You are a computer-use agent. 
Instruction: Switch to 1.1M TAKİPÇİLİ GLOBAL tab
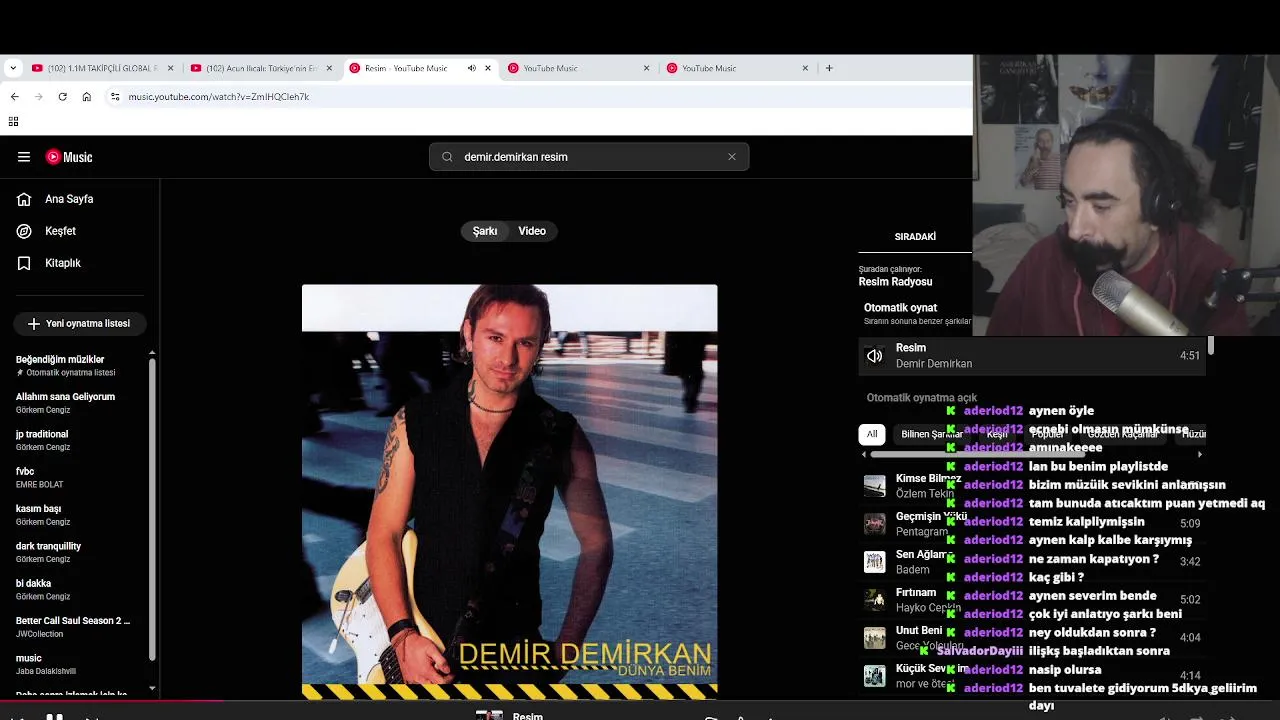point(101,68)
